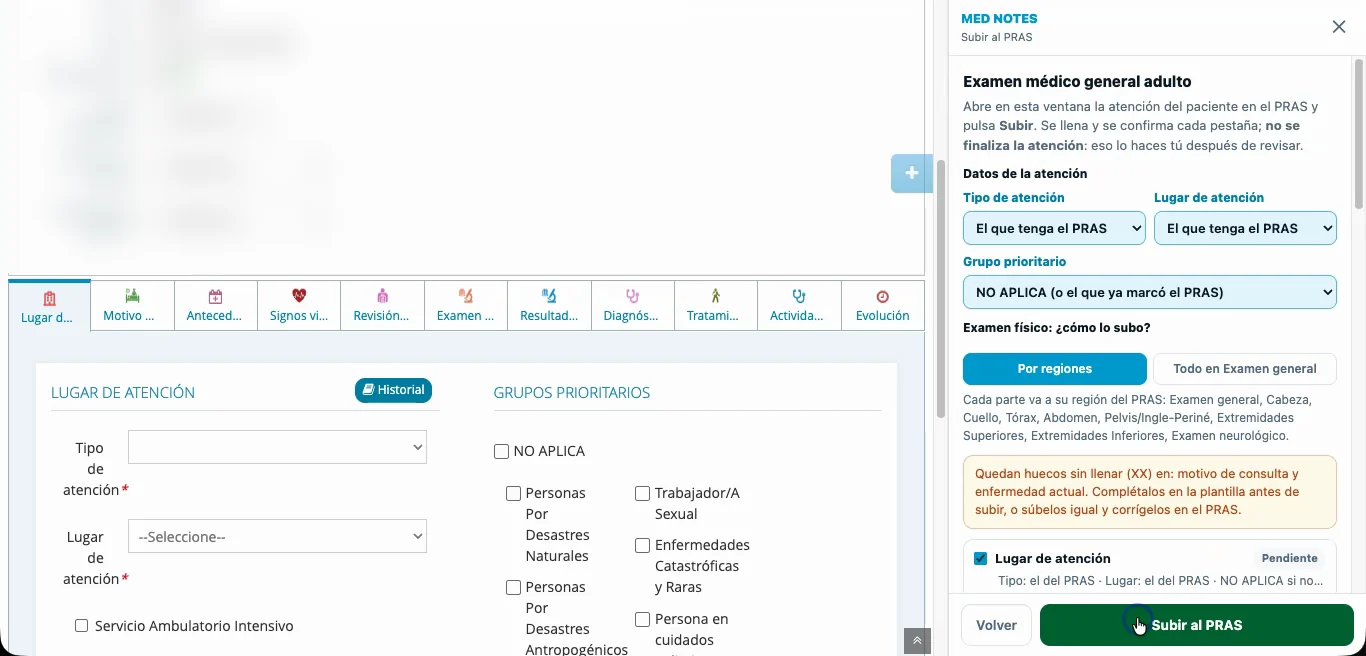Check Personas Por Desastres Antropogénicos

point(514,587)
